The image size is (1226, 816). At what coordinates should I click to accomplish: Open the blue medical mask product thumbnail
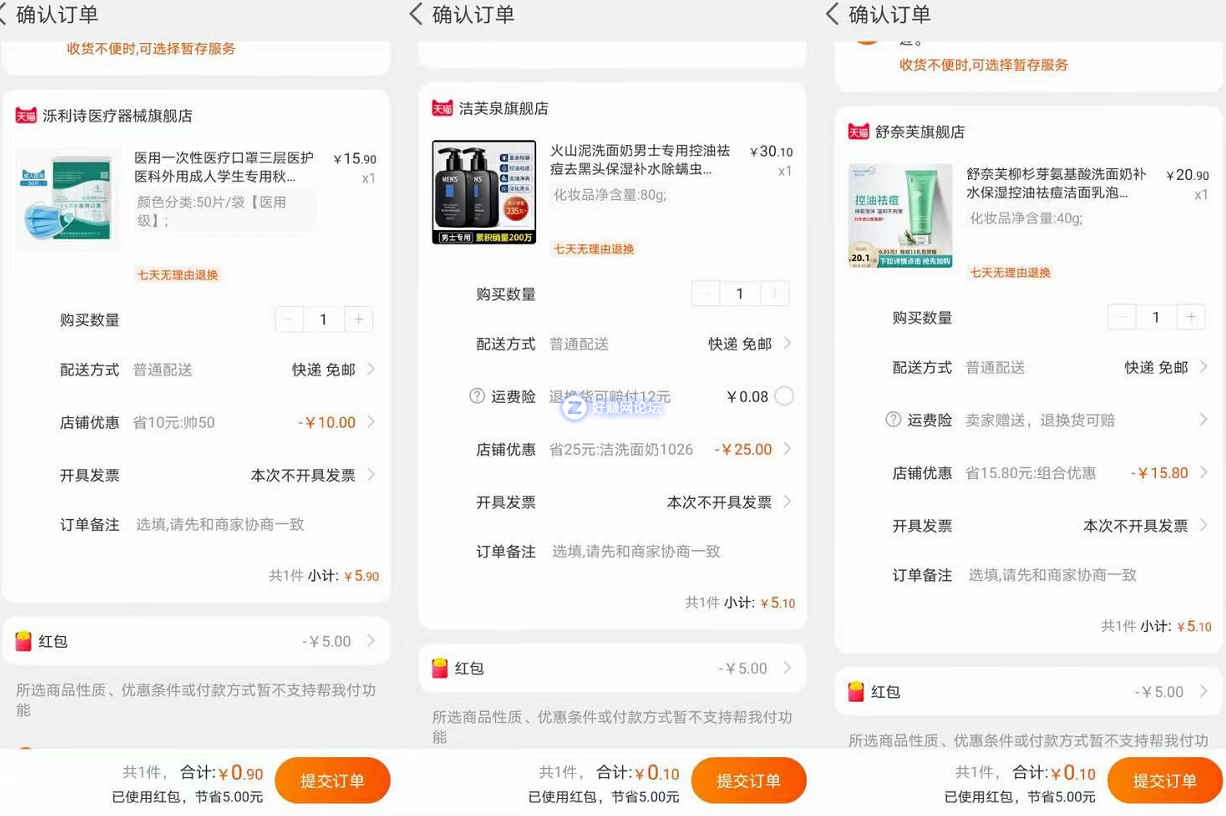[68, 200]
